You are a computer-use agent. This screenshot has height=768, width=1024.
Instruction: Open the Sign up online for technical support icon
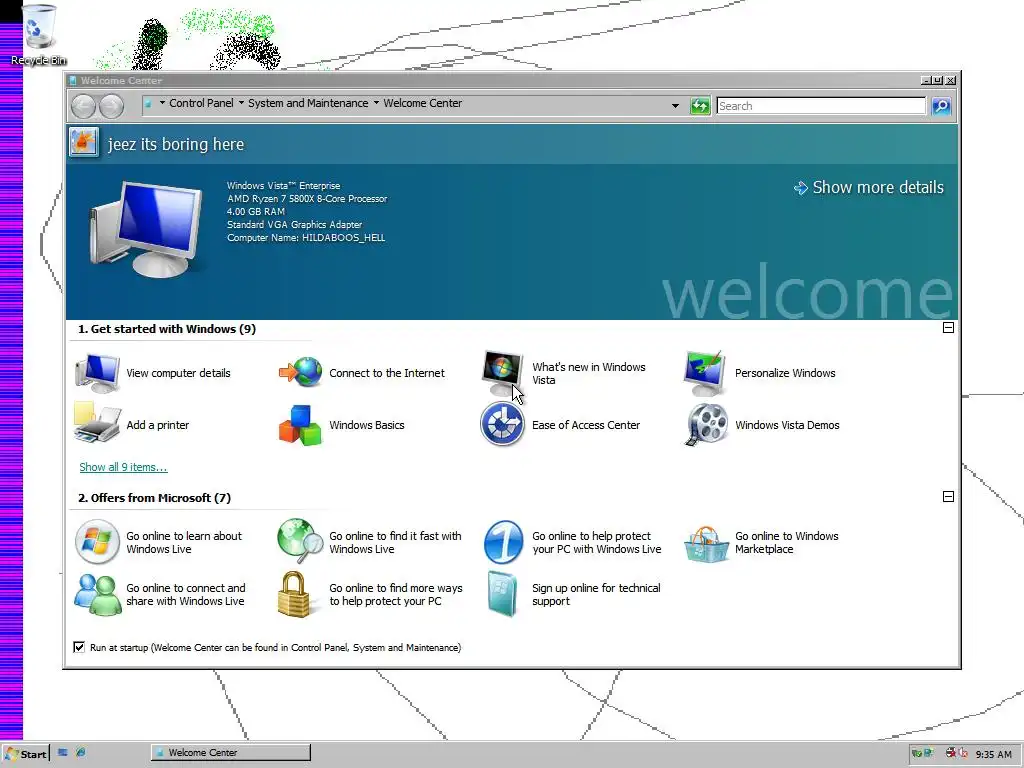point(502,594)
